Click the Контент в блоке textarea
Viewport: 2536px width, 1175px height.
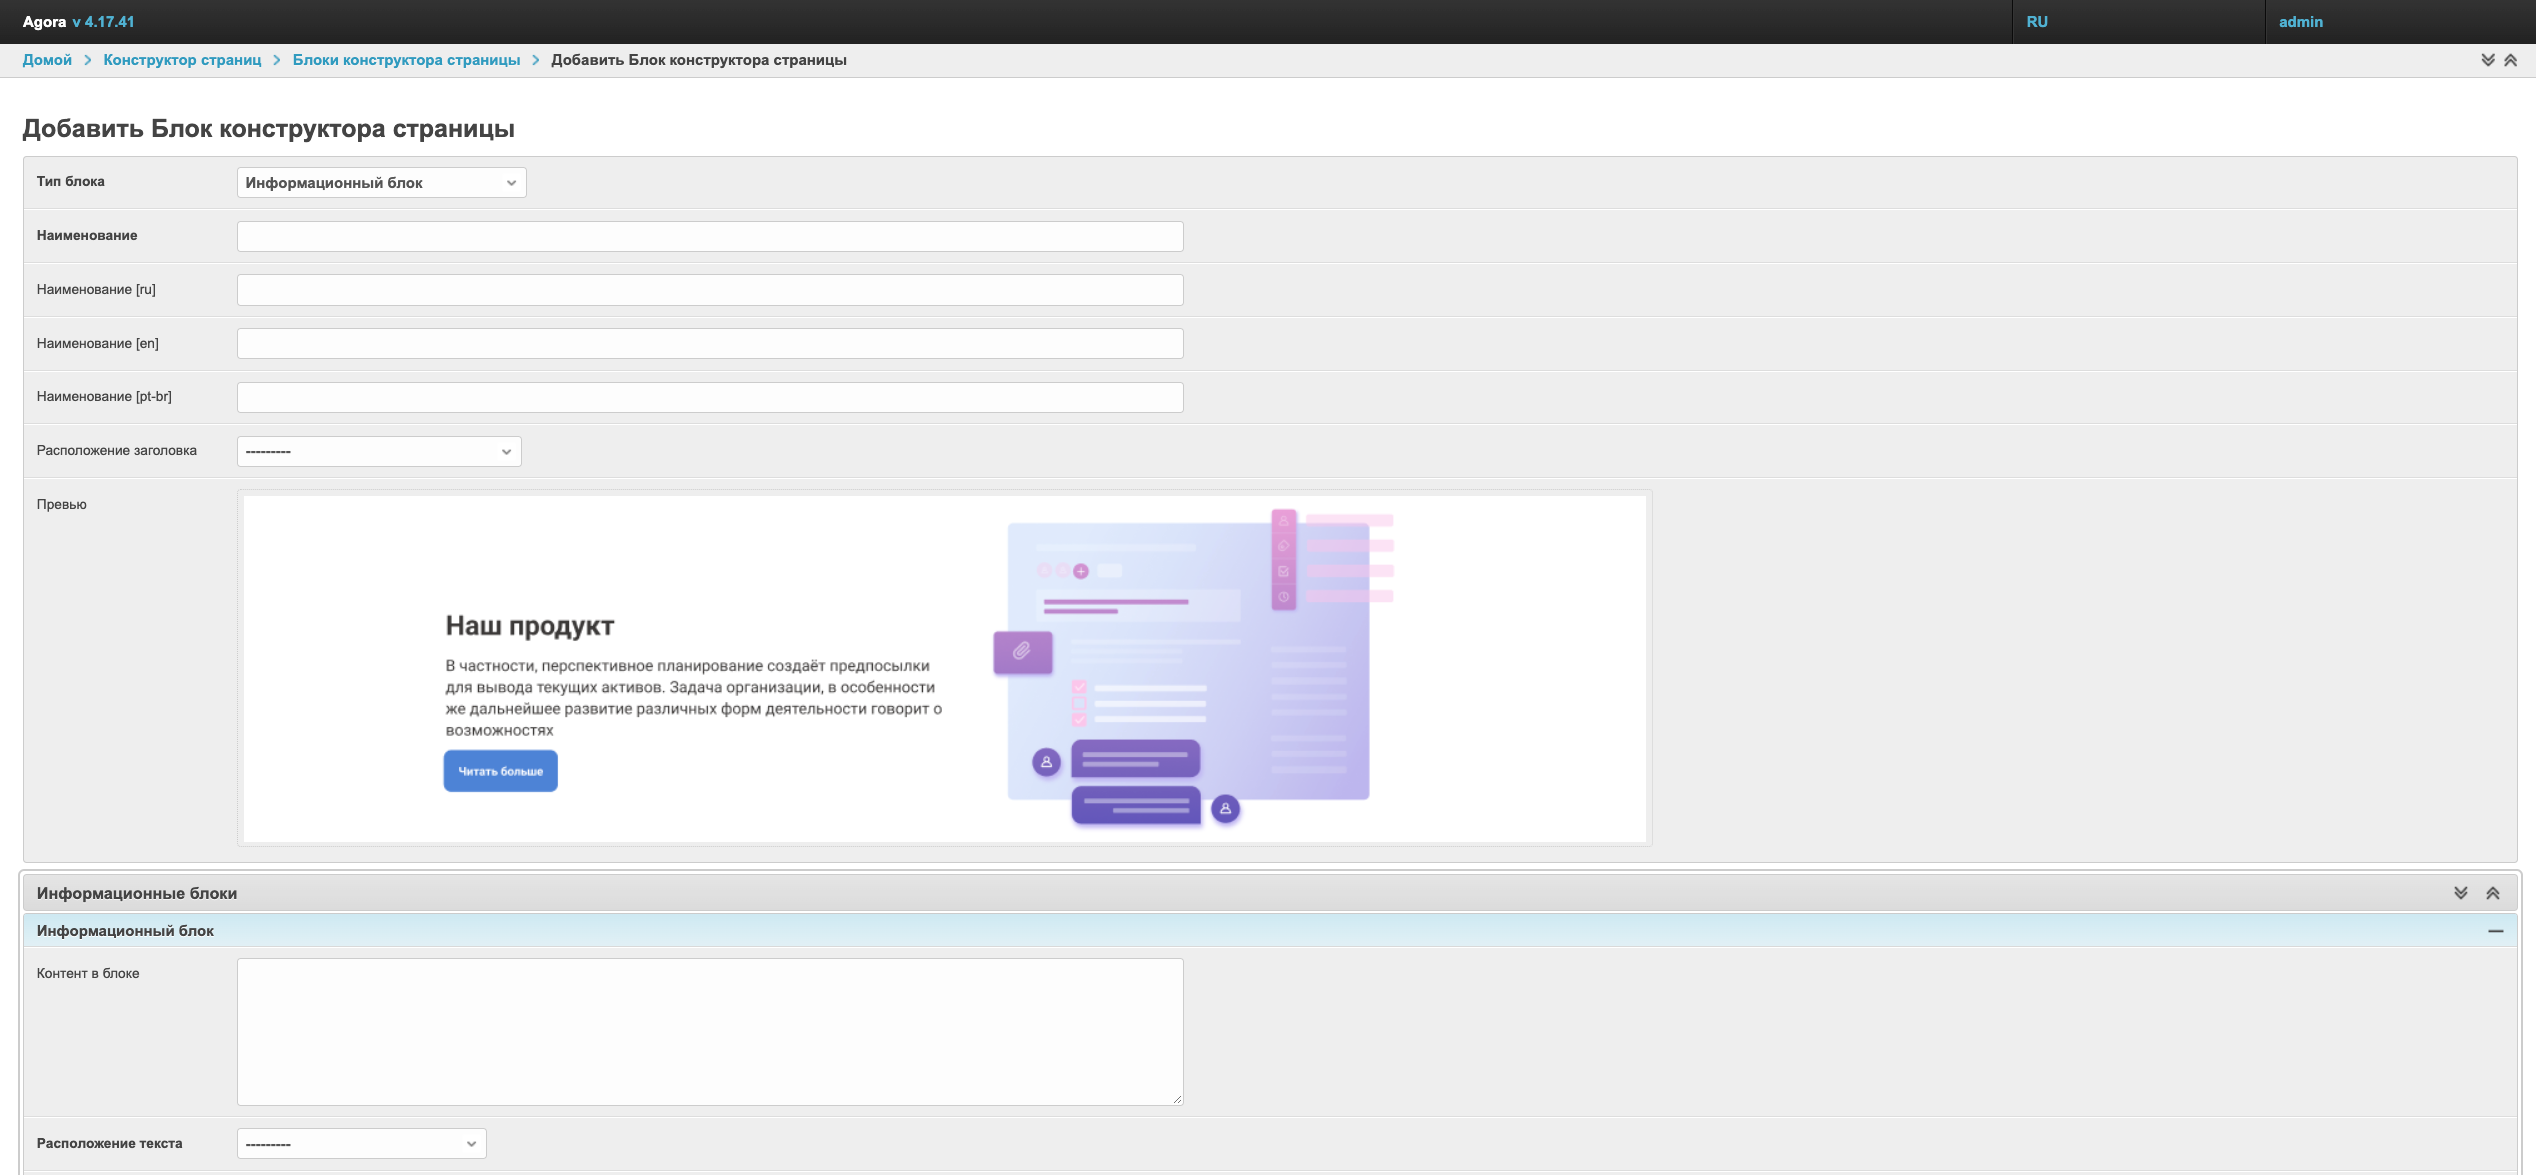pos(710,1032)
